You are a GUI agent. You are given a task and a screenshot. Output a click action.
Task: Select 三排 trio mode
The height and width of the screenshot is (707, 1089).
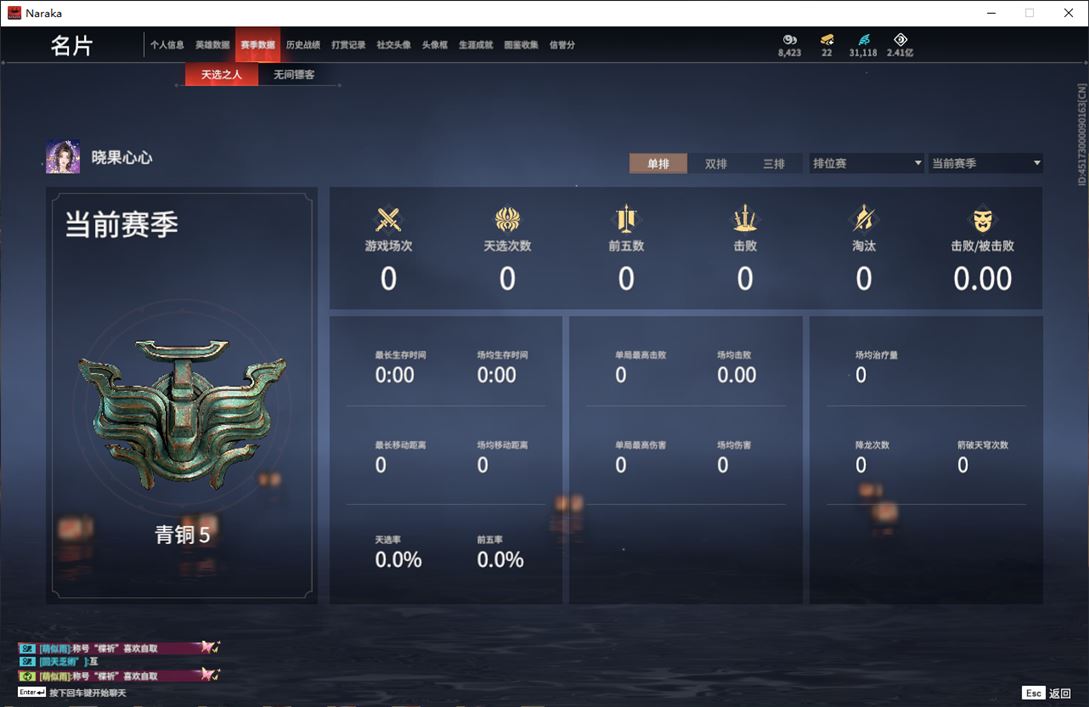[774, 164]
